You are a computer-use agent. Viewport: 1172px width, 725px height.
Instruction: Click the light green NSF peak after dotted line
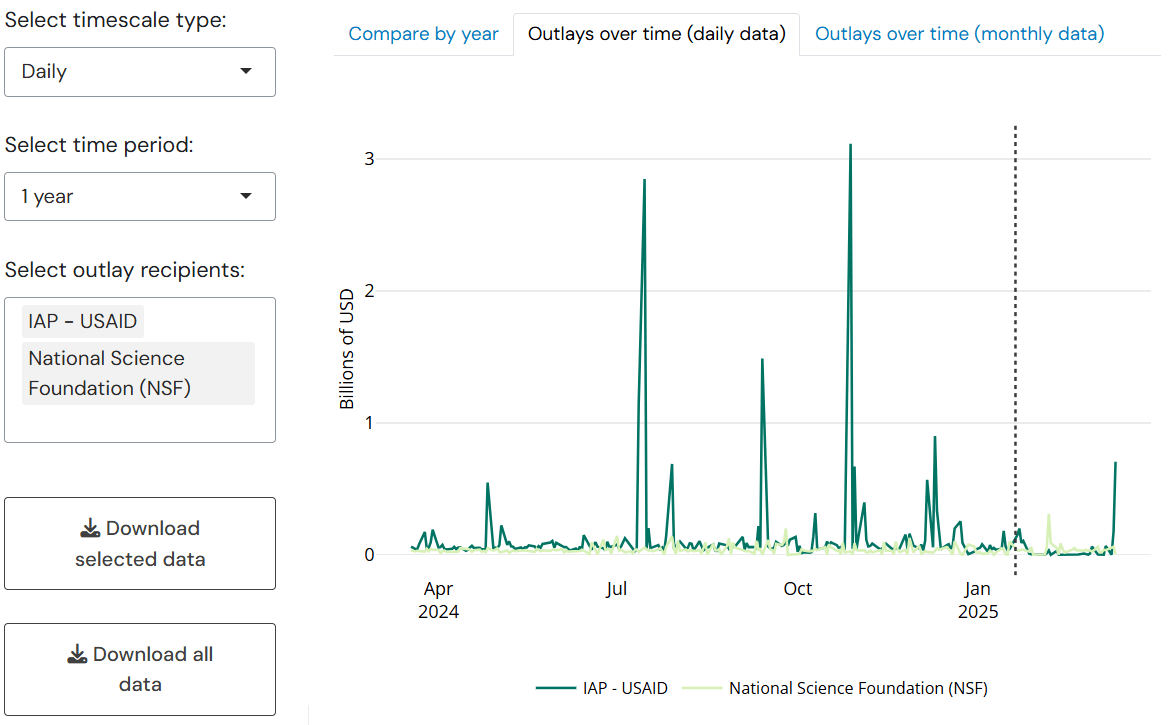coord(1048,515)
